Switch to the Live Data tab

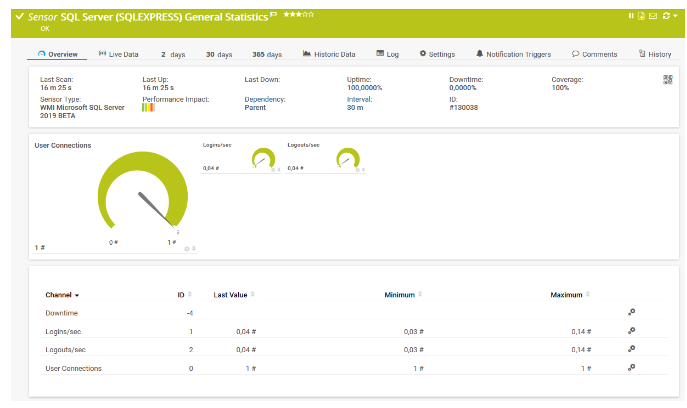tap(118, 54)
